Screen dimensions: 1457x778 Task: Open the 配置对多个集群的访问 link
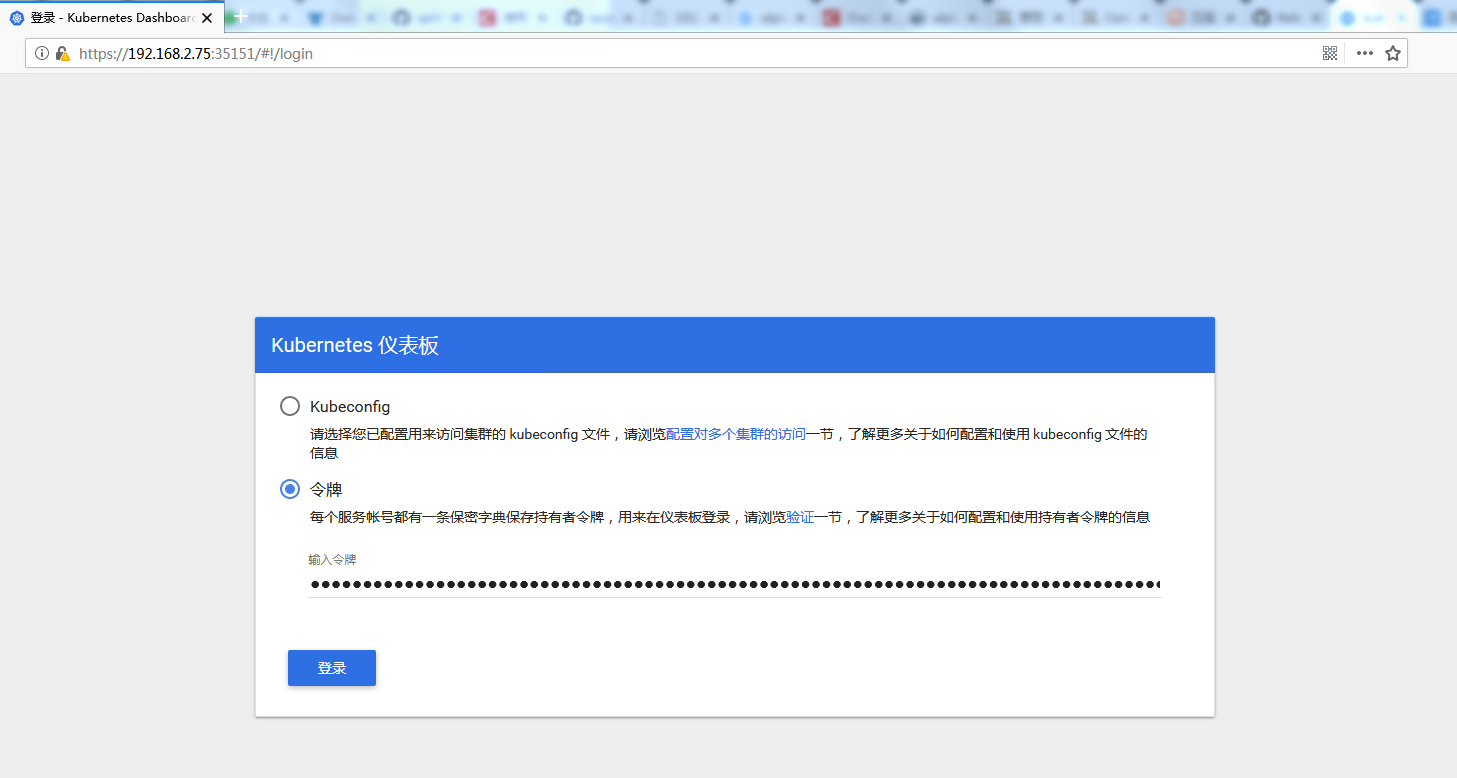(736, 435)
